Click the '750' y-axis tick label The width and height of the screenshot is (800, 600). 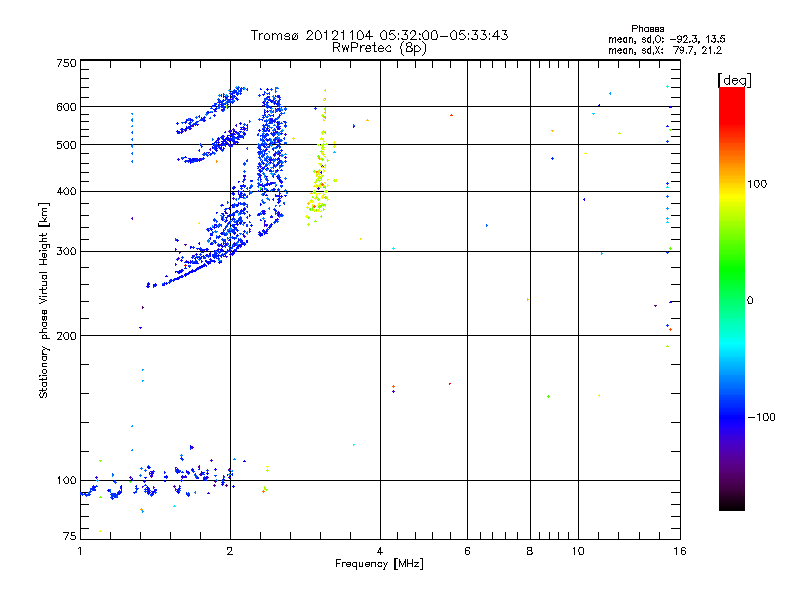(66, 64)
